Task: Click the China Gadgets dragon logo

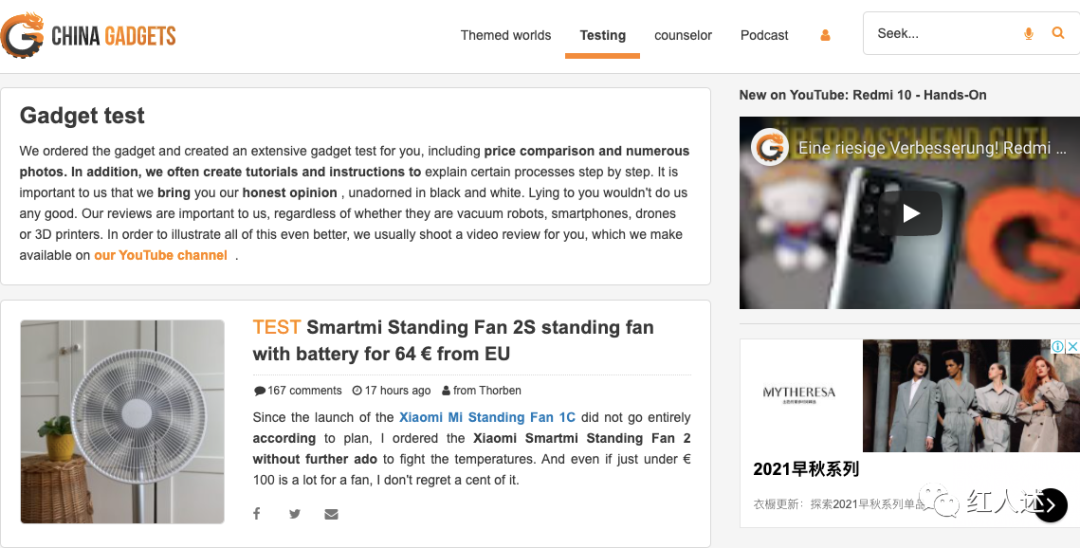Action: tap(23, 34)
